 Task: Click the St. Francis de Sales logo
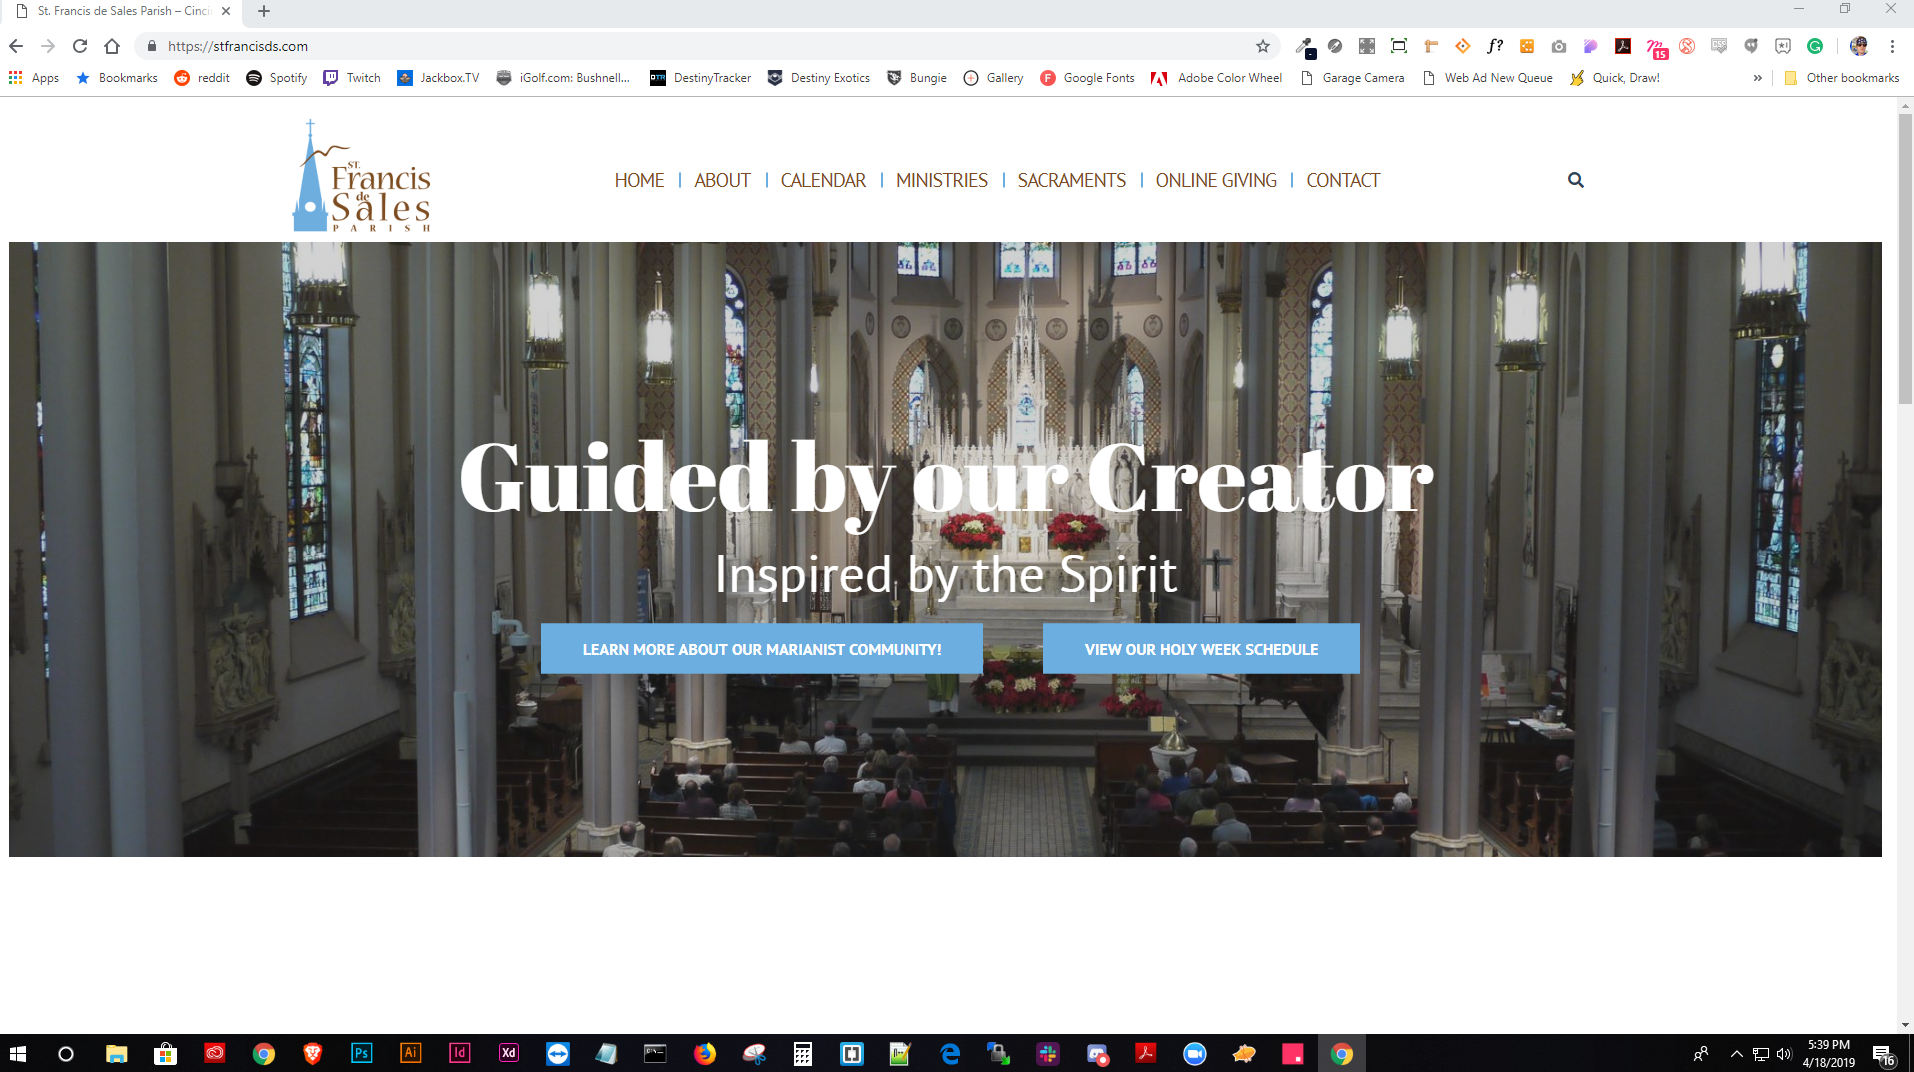[x=362, y=177]
